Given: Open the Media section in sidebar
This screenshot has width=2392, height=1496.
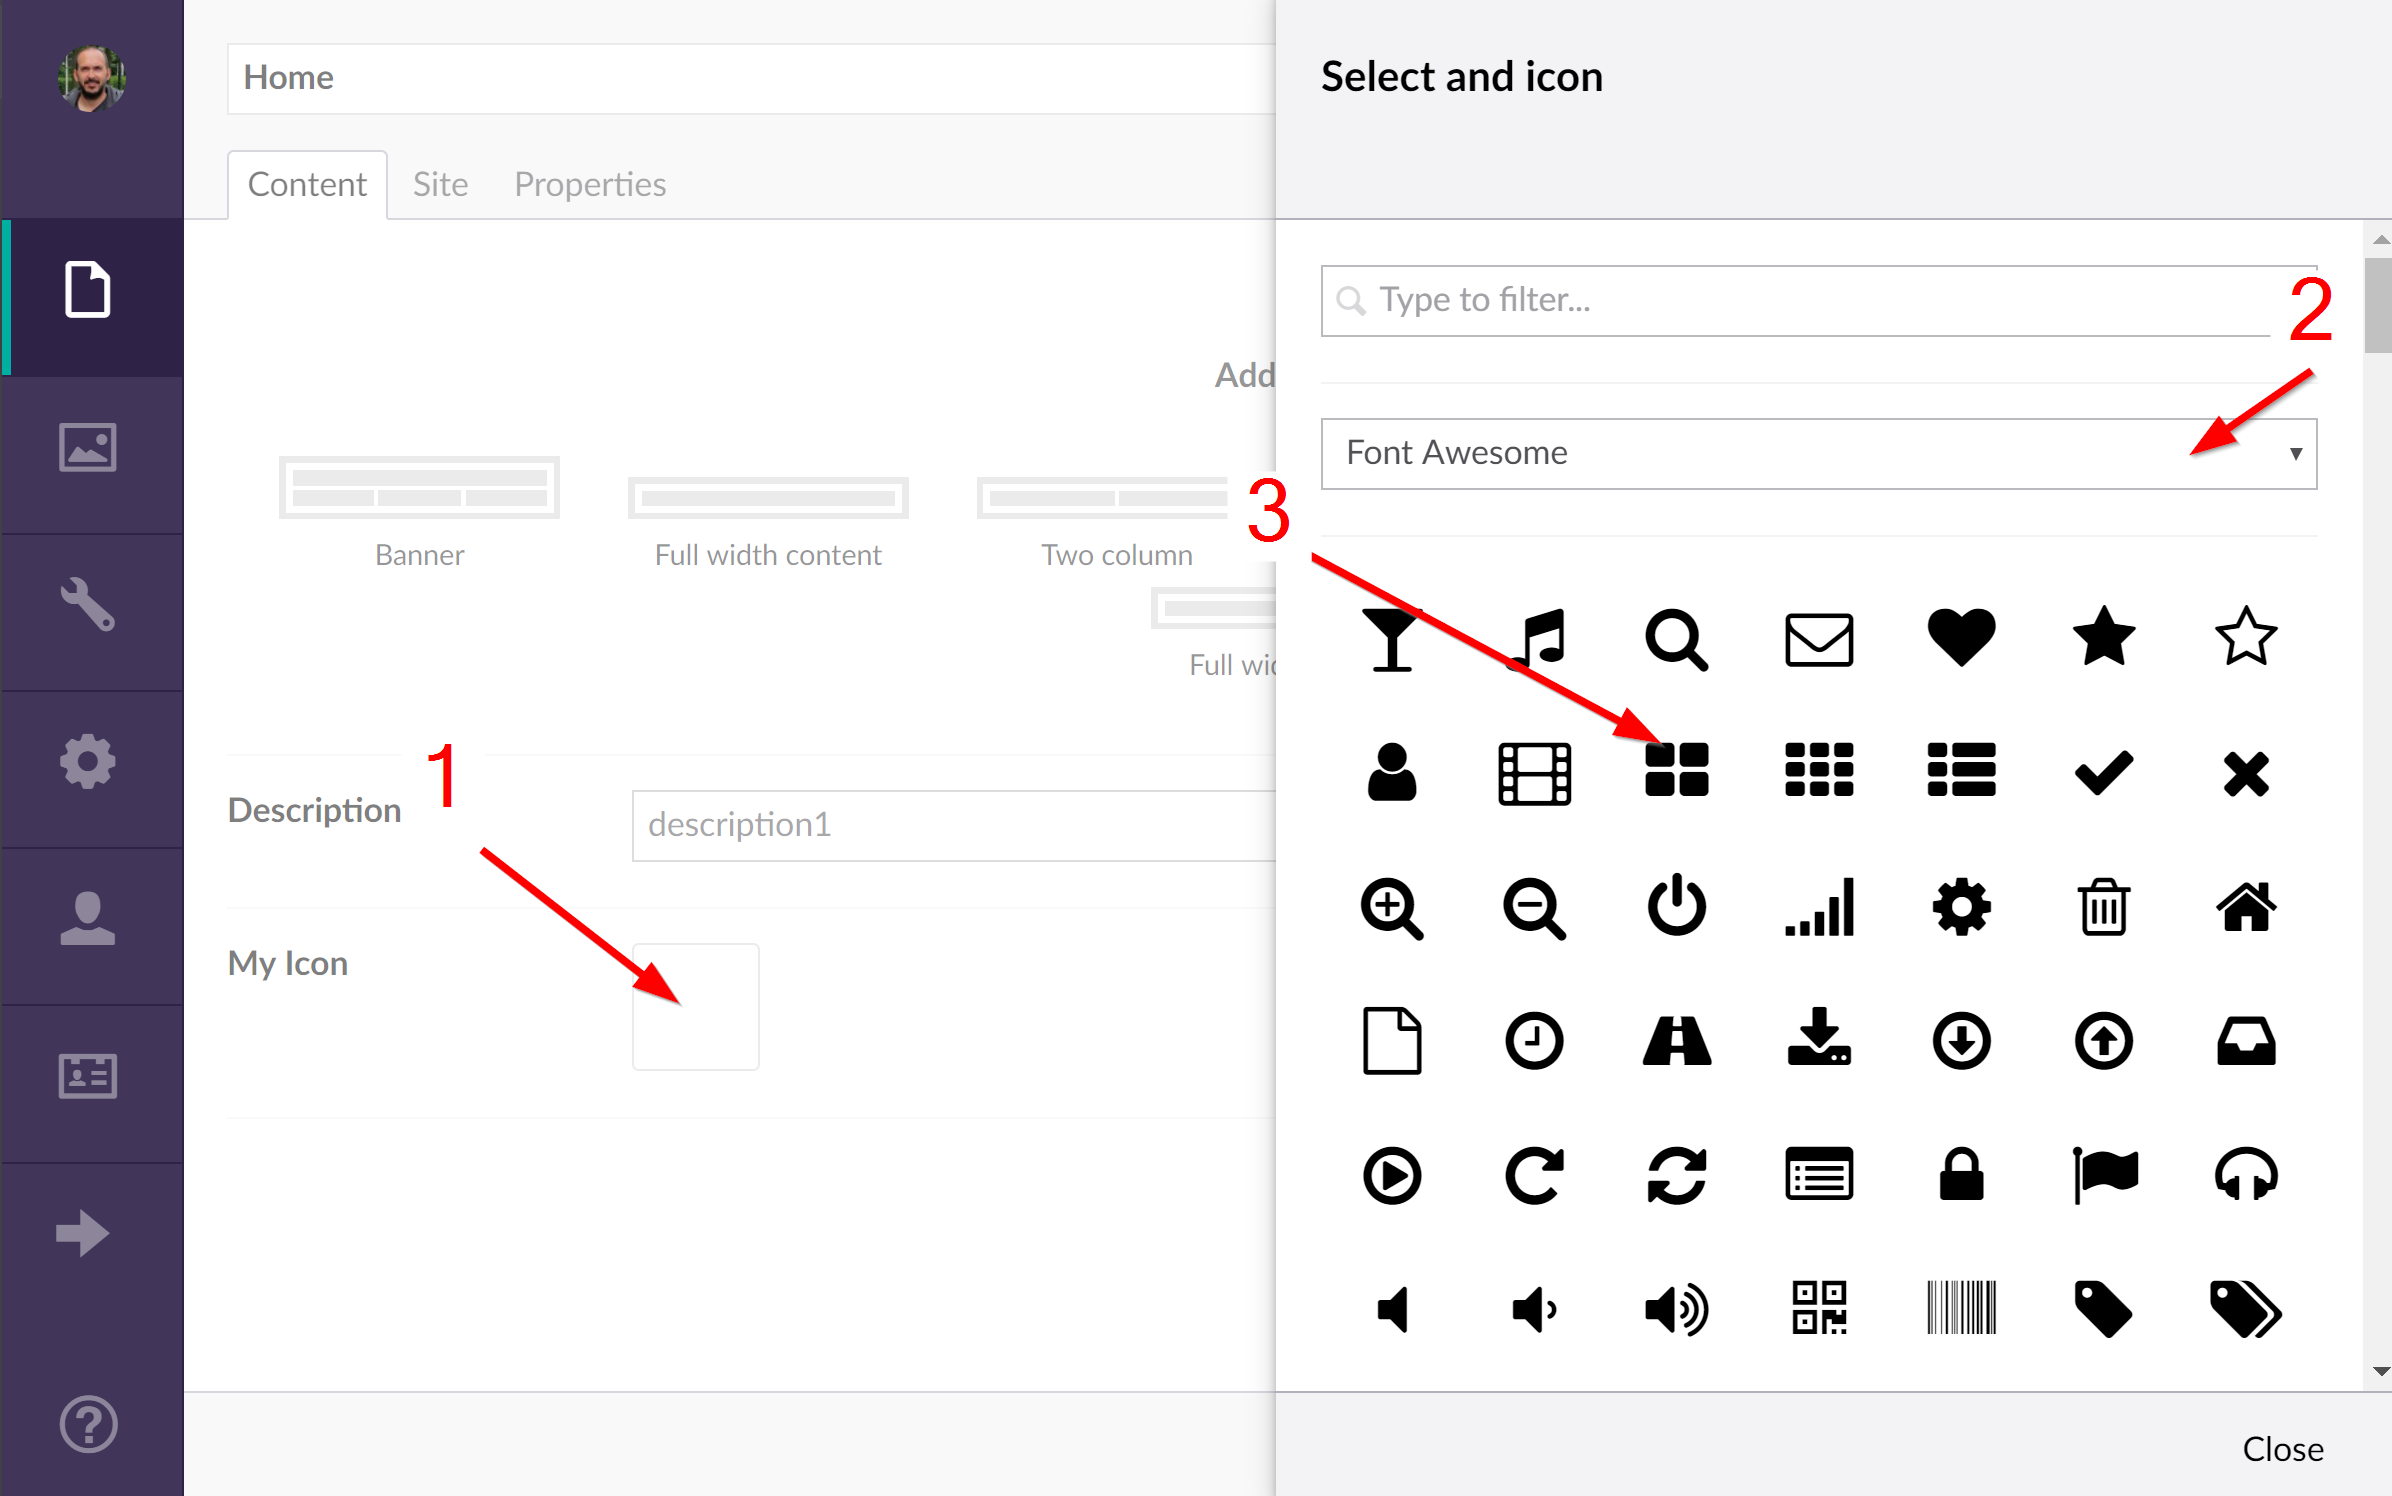Looking at the screenshot, I should coord(88,447).
